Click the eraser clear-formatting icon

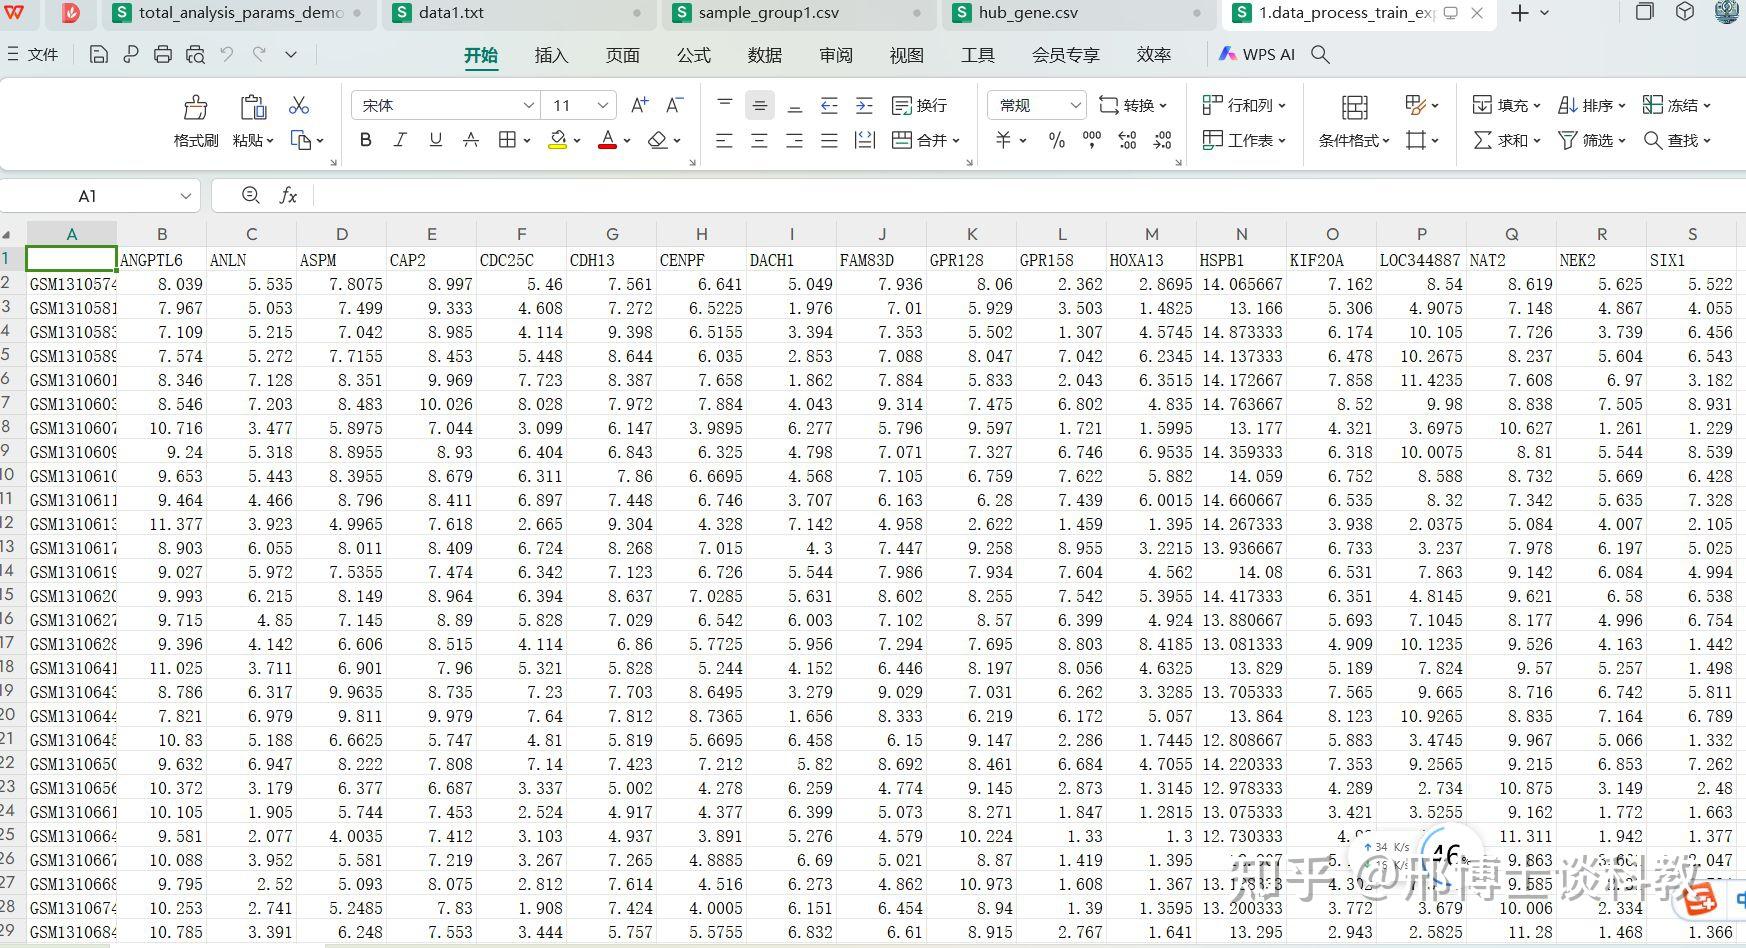click(x=658, y=140)
